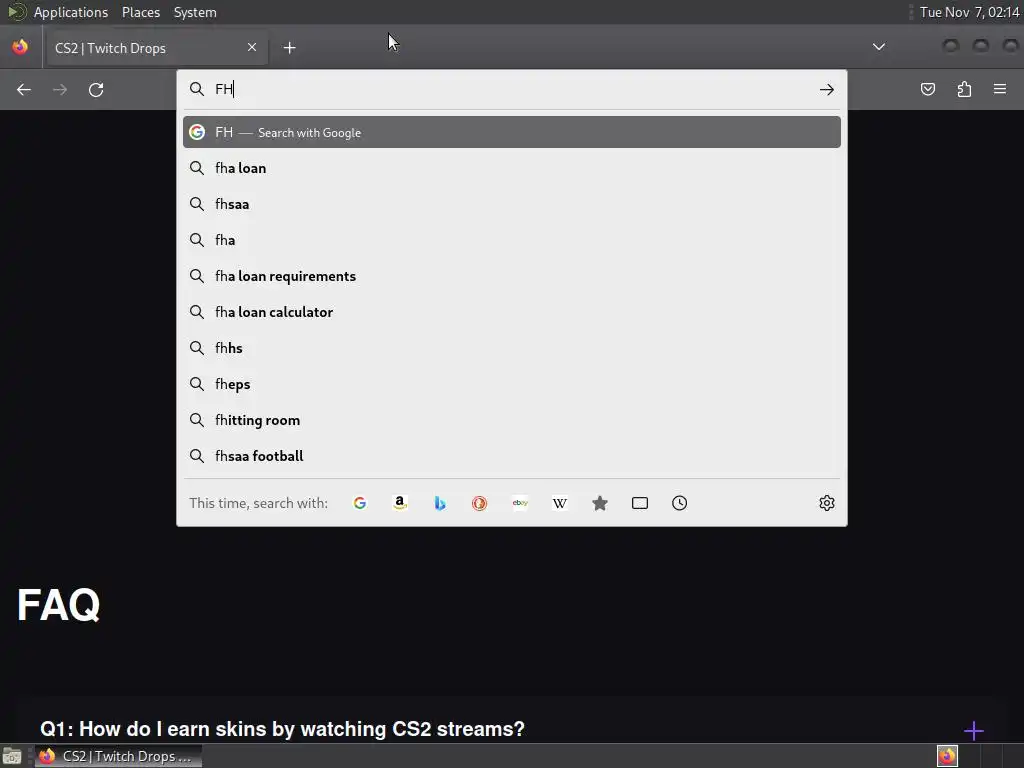The height and width of the screenshot is (768, 1024).
Task: Open the list all tabs dropdown
Action: [x=879, y=47]
